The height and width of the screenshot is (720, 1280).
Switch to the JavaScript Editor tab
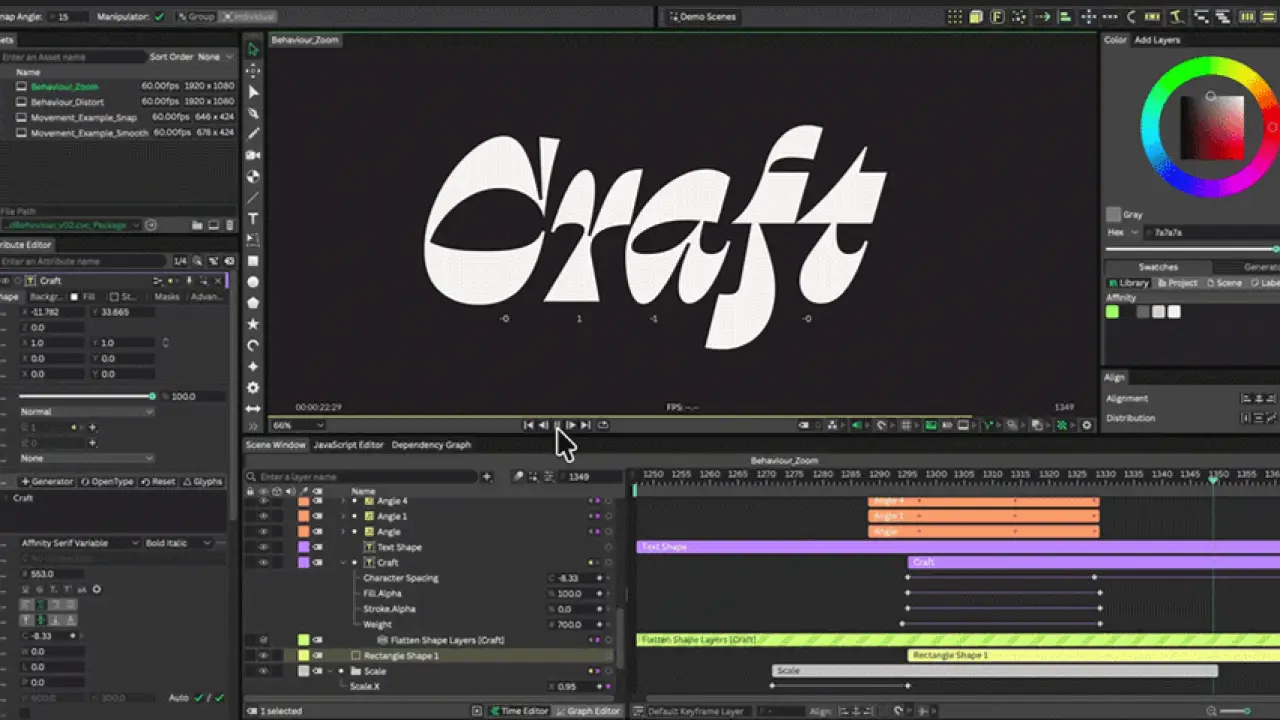click(348, 445)
